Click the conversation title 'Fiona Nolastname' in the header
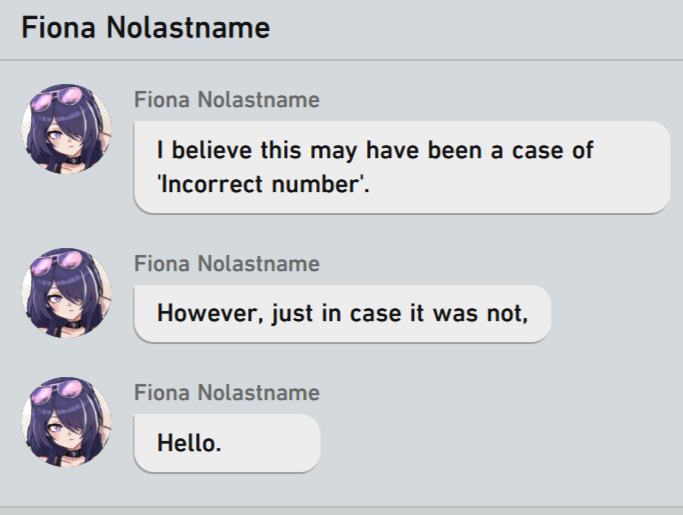This screenshot has width=683, height=515. (145, 28)
